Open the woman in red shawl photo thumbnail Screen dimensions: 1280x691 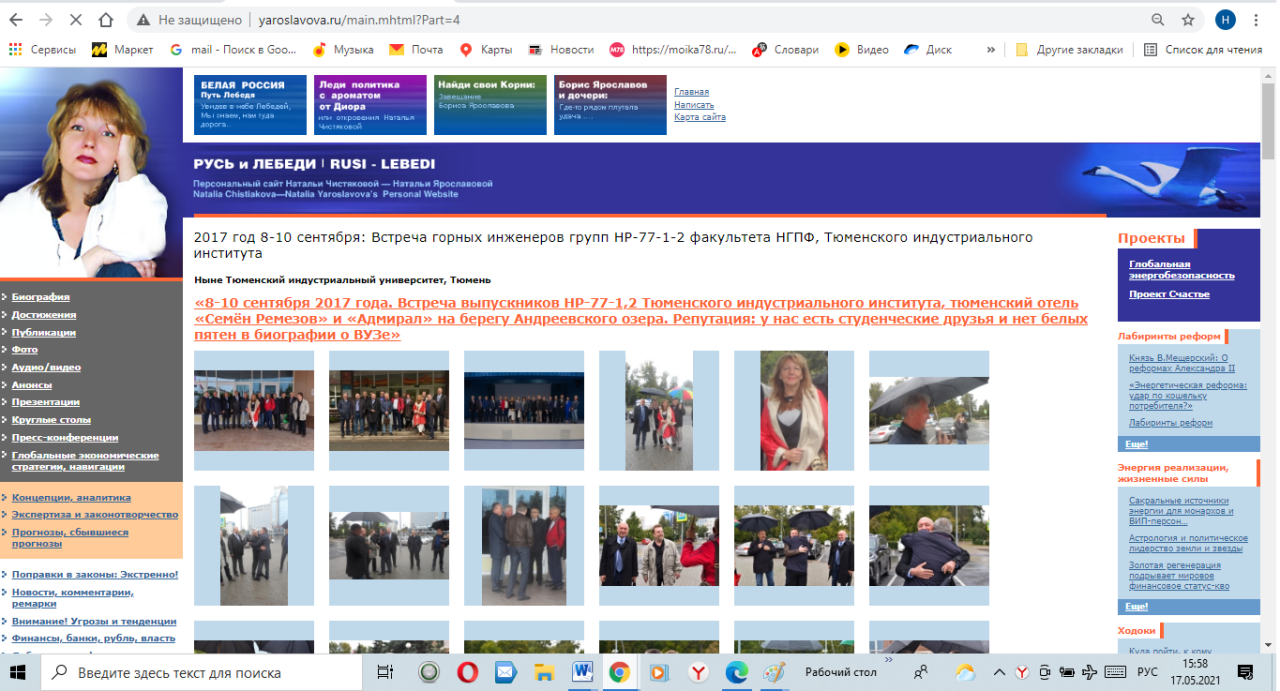[794, 410]
